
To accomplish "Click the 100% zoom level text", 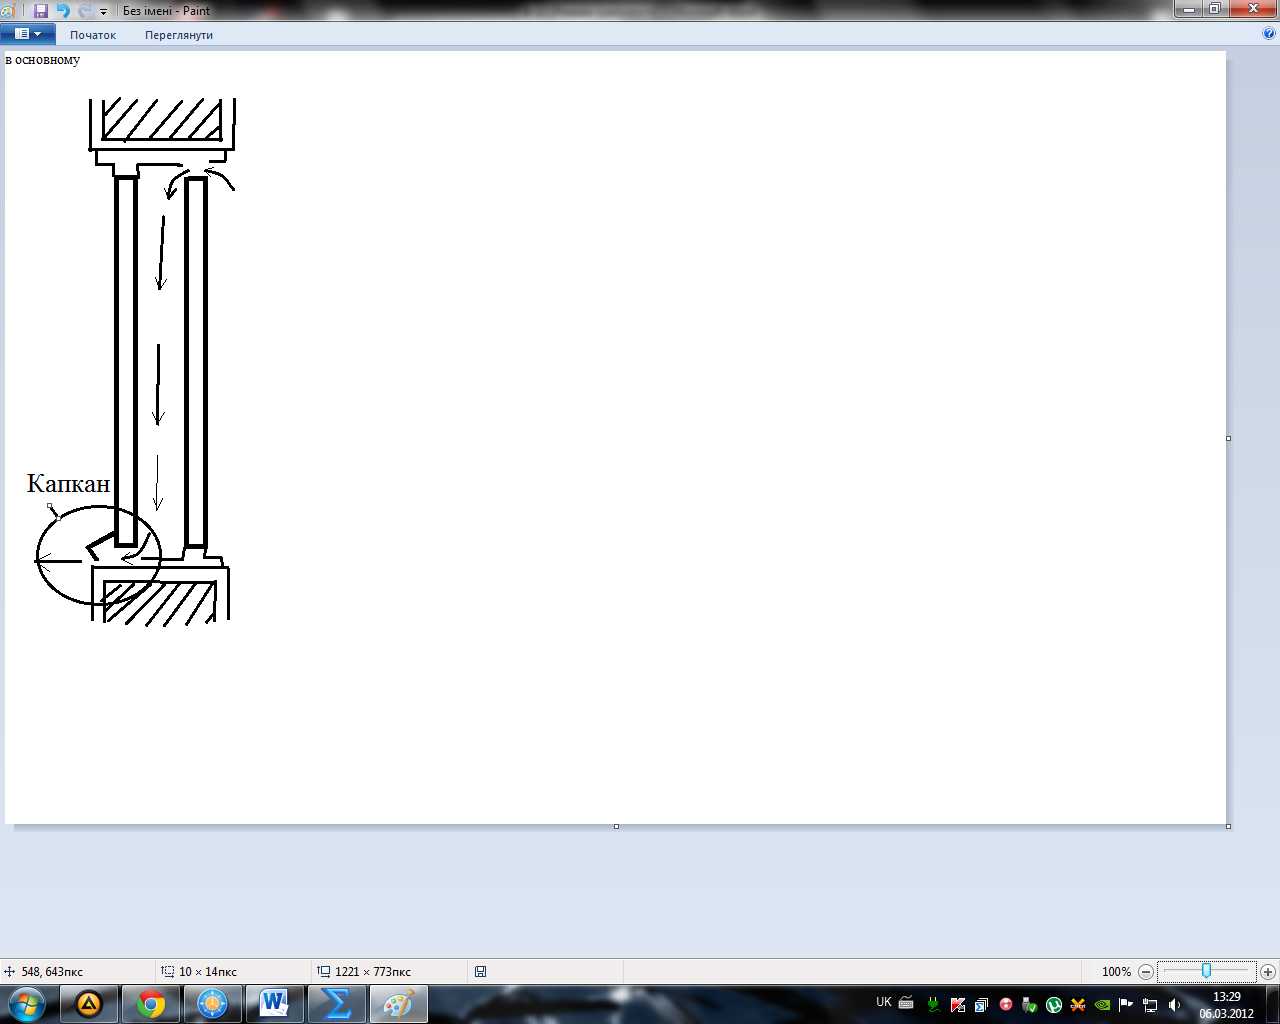I will (x=1116, y=972).
